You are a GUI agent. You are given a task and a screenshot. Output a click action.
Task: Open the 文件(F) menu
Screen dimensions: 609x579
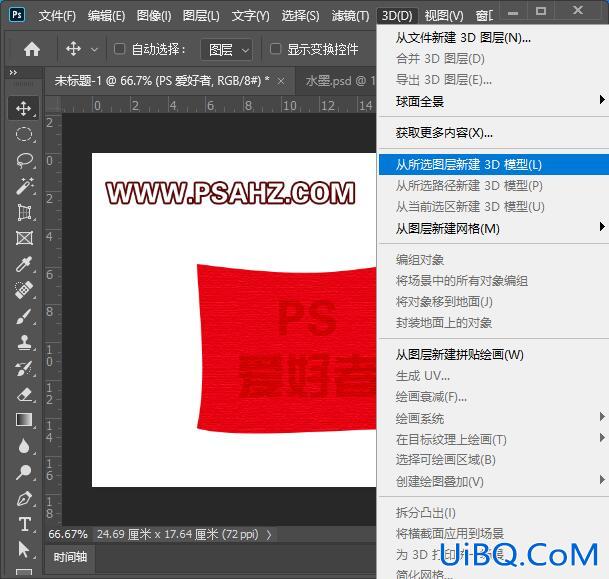(x=57, y=16)
